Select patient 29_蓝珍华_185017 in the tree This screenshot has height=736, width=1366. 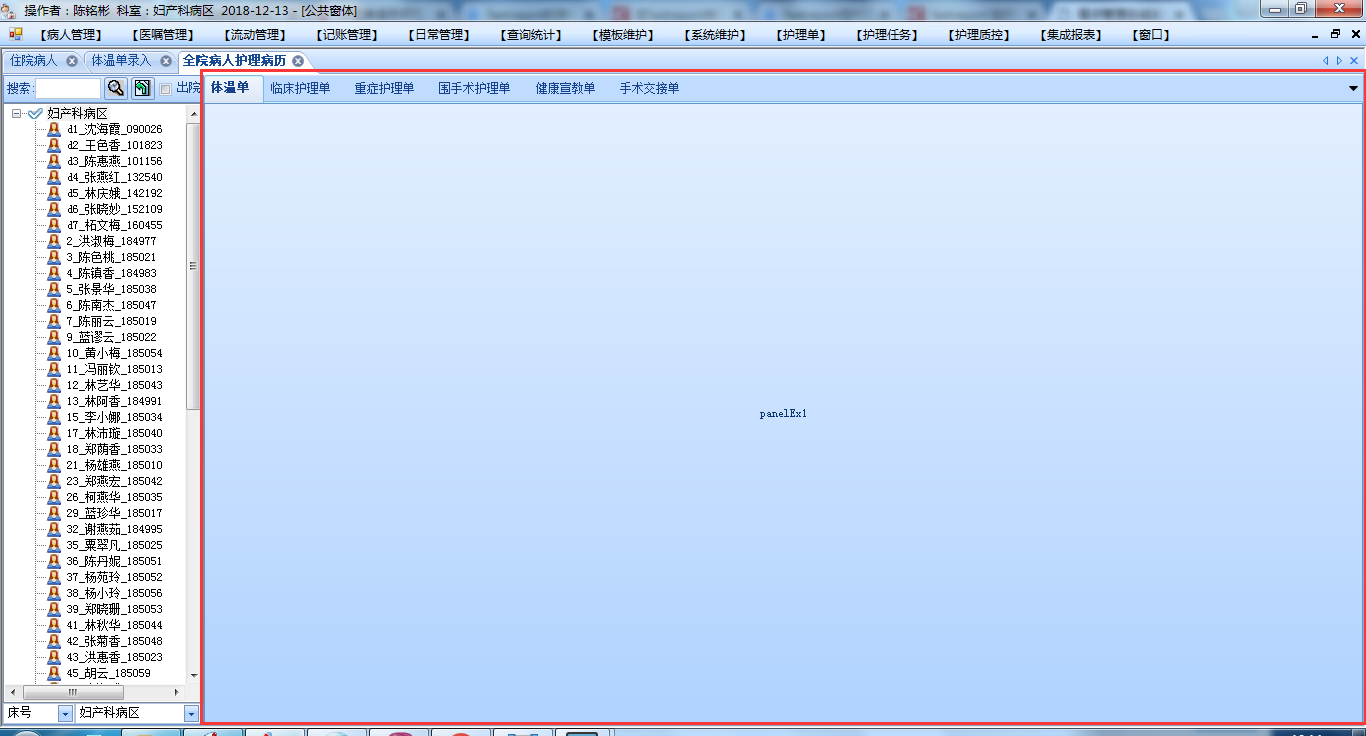tap(114, 513)
